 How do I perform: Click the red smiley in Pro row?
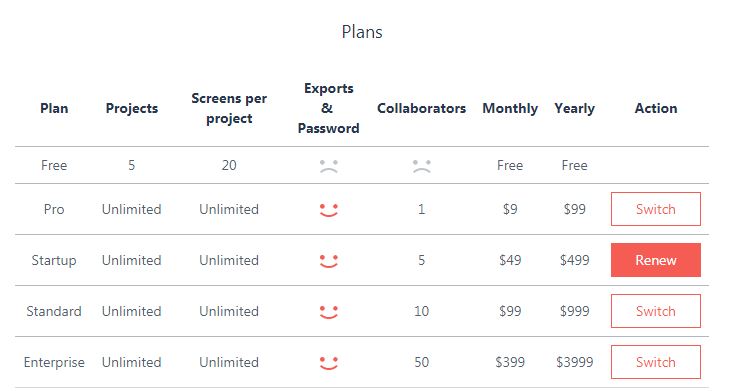pos(329,210)
